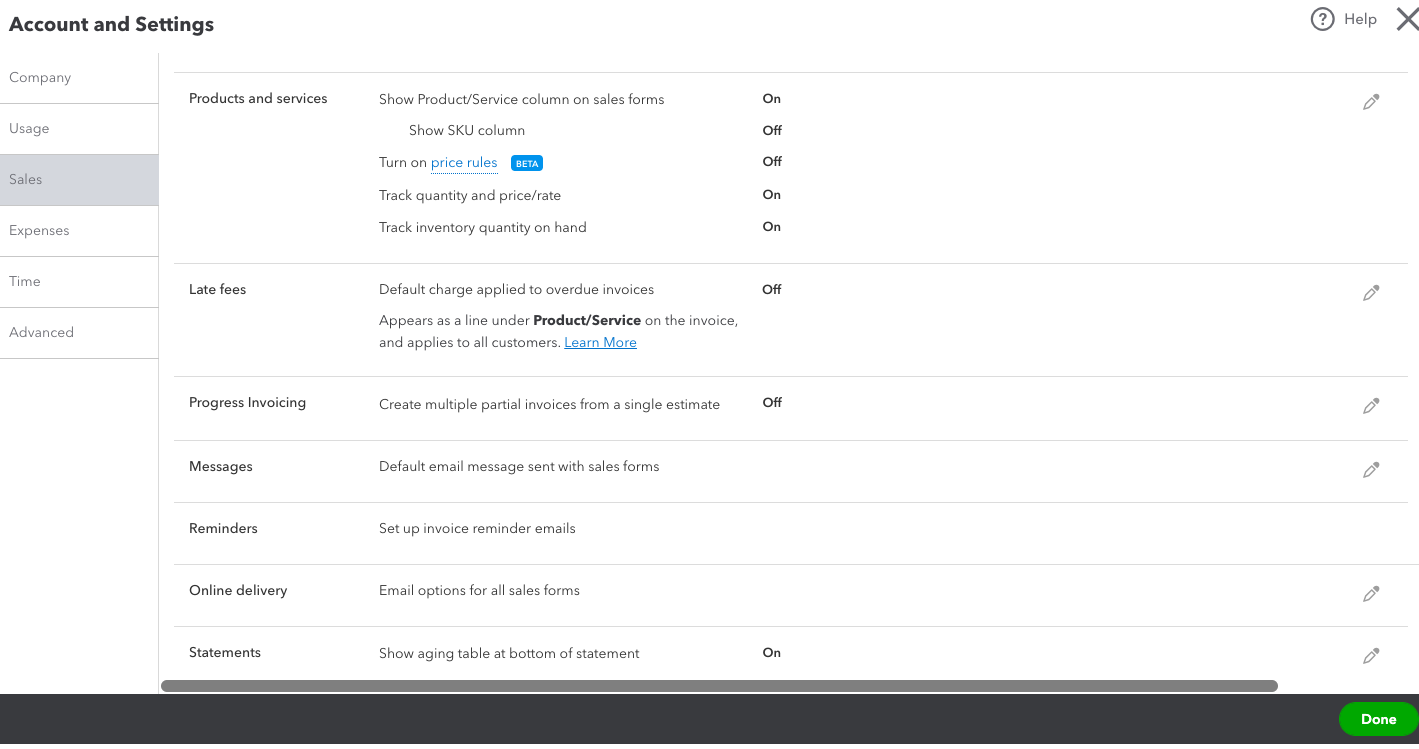Open the Advanced settings tab
The width and height of the screenshot is (1419, 749).
[41, 333]
